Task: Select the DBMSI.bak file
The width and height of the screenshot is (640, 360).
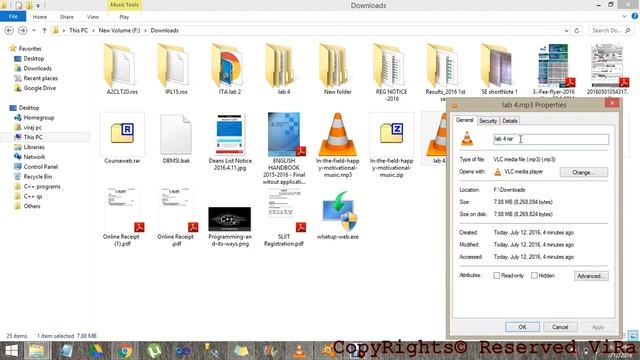Action: (x=176, y=139)
